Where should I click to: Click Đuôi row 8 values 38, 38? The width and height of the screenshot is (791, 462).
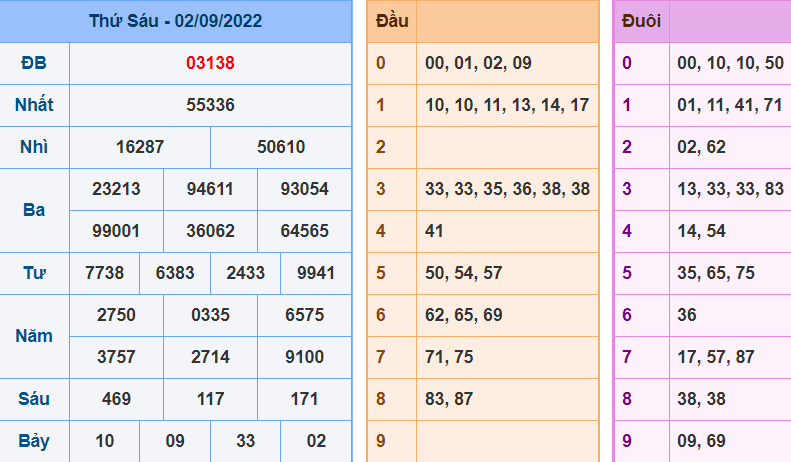pyautogui.click(x=701, y=399)
